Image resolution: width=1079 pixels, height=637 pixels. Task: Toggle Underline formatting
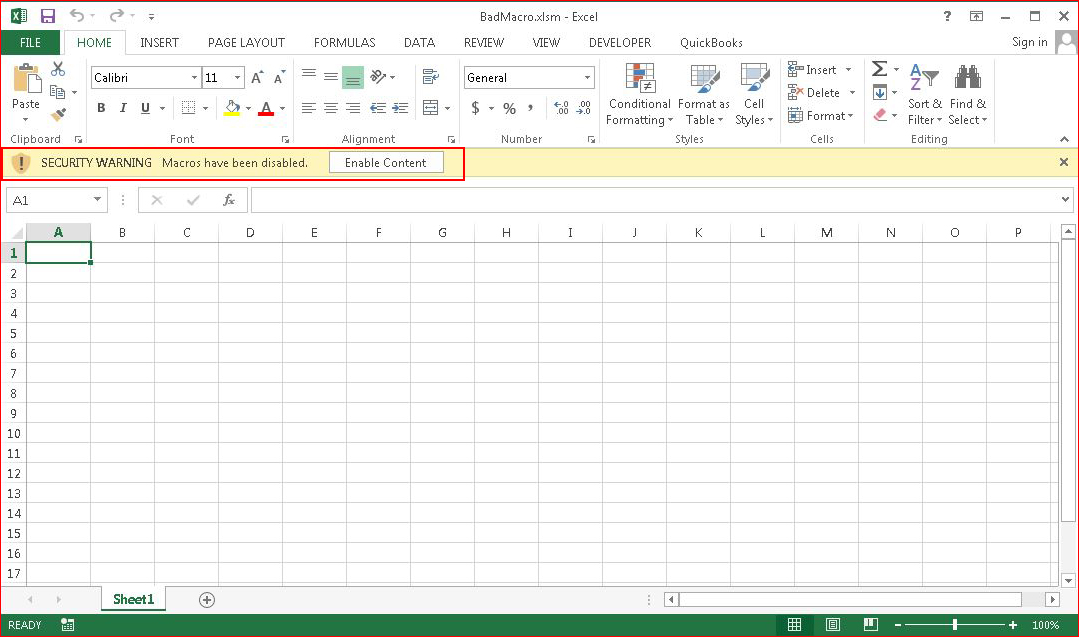click(x=145, y=107)
